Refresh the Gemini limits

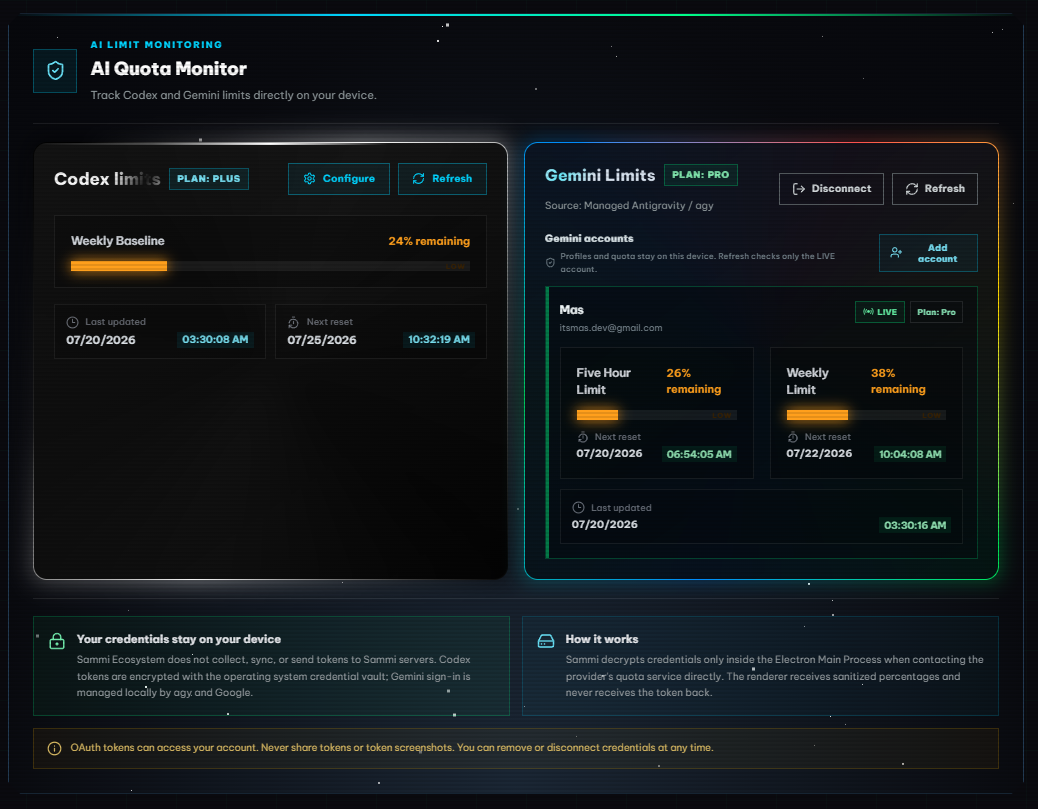coord(935,189)
